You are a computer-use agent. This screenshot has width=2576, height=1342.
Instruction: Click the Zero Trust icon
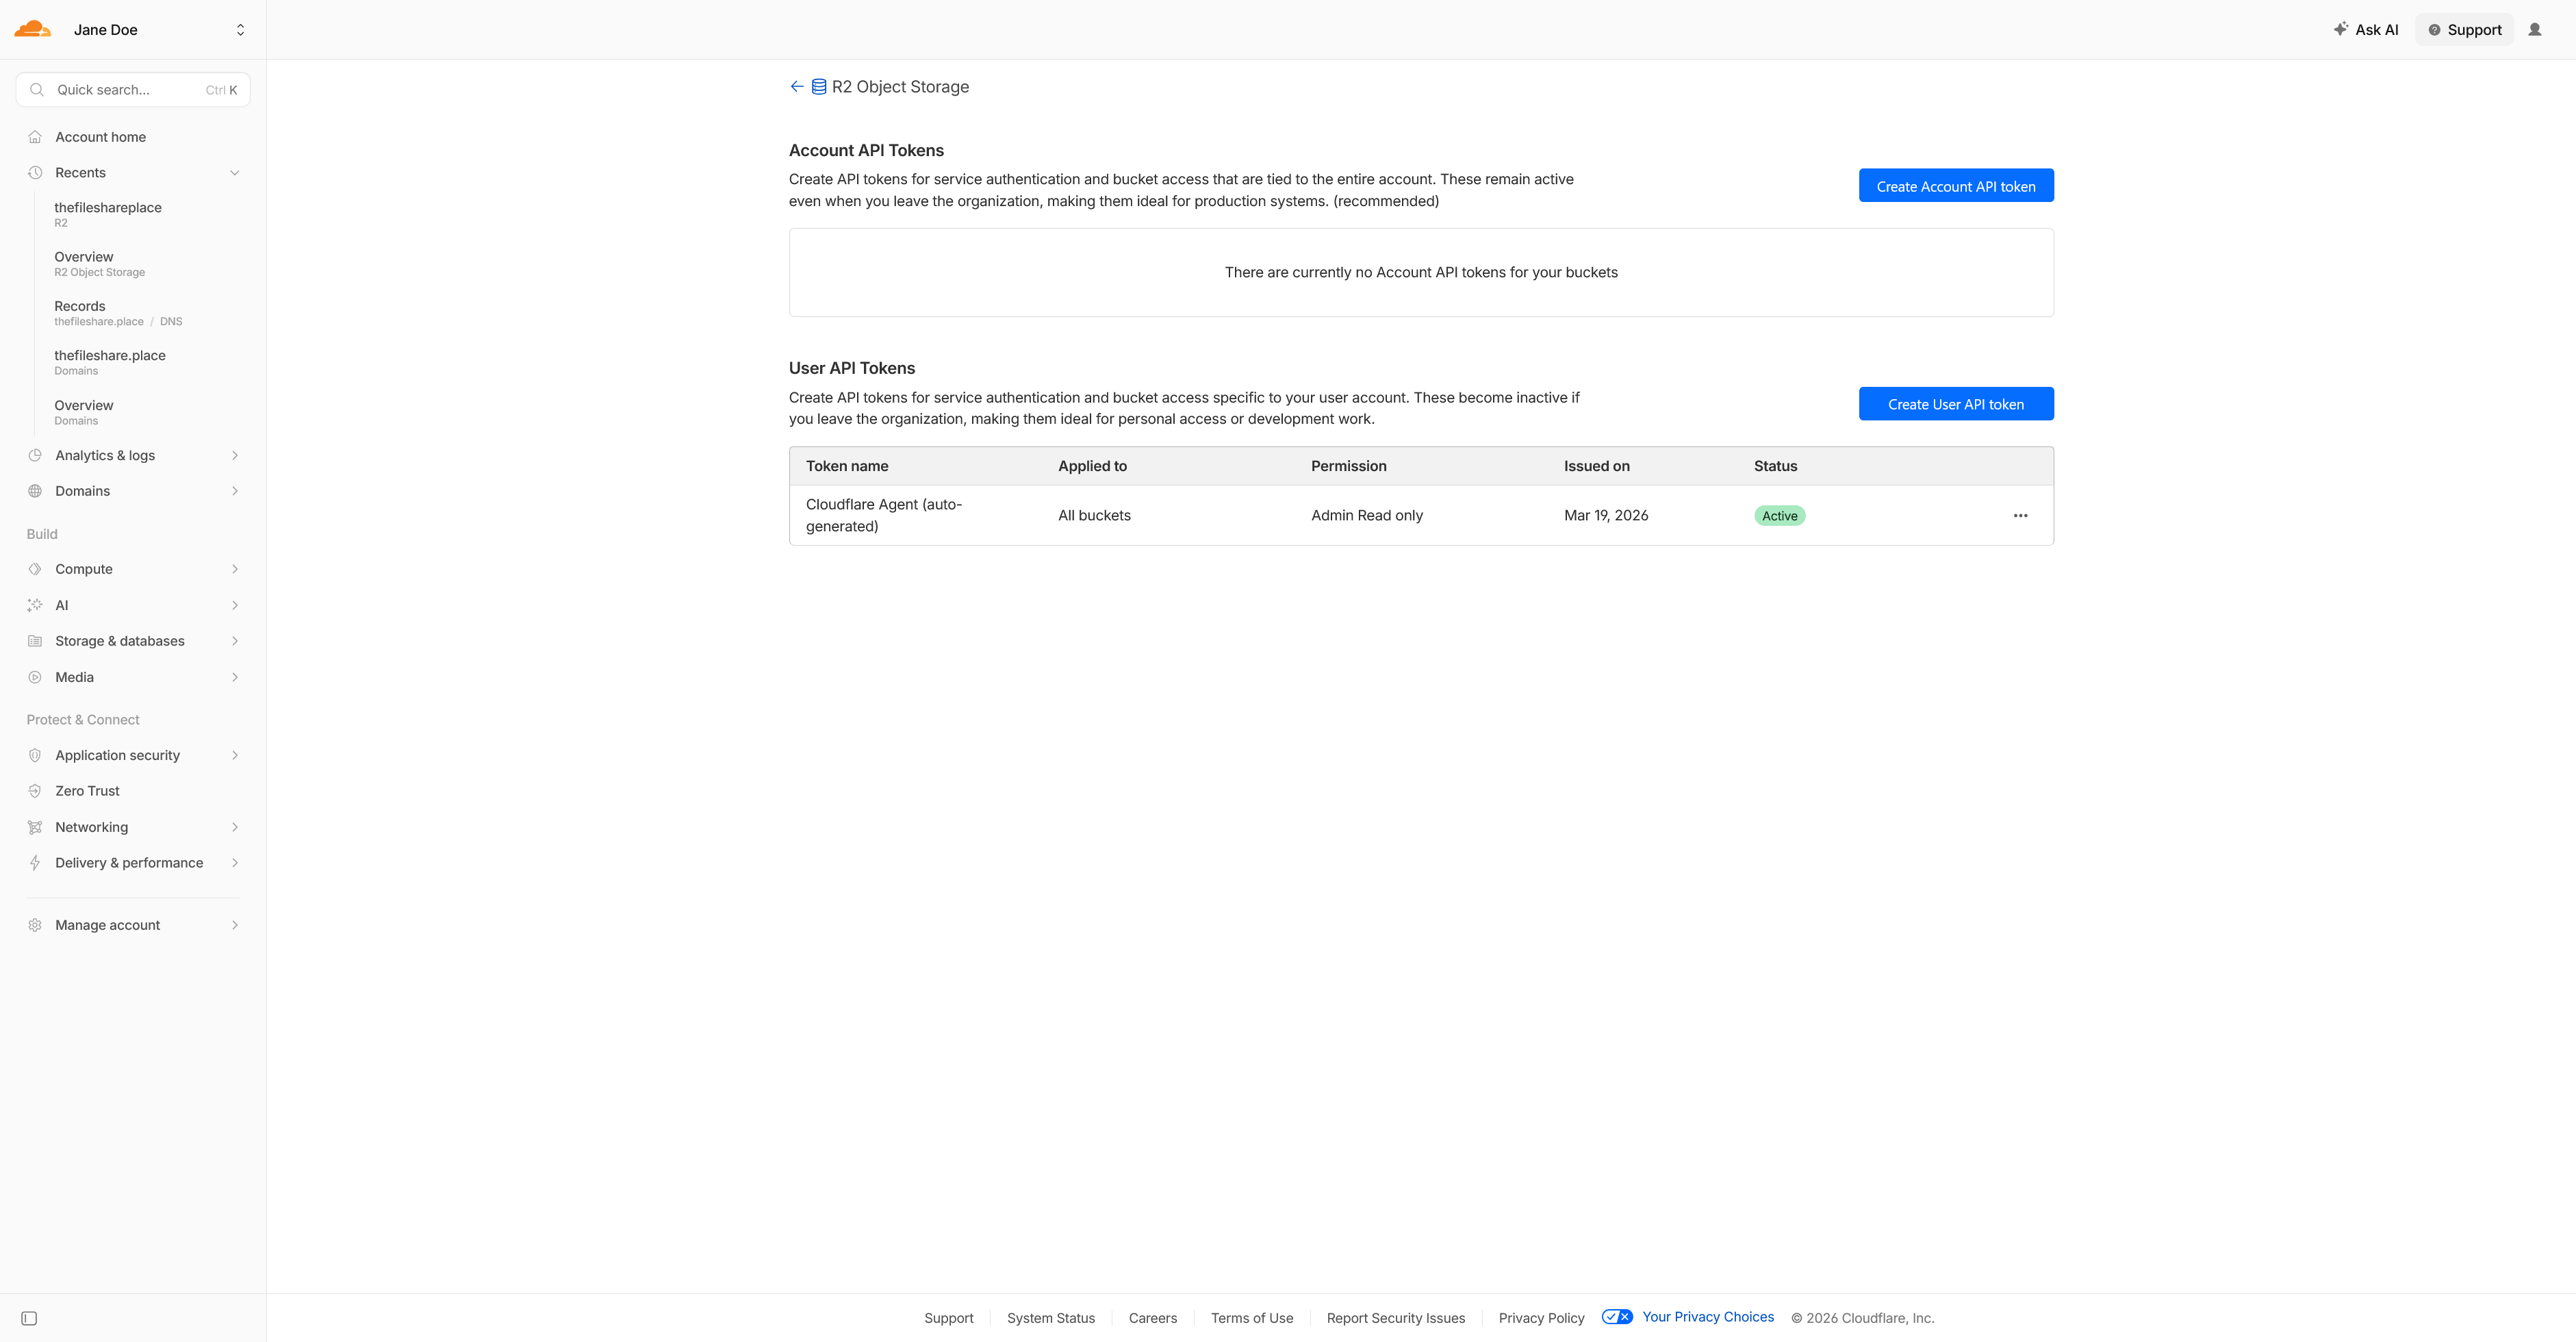coord(35,791)
